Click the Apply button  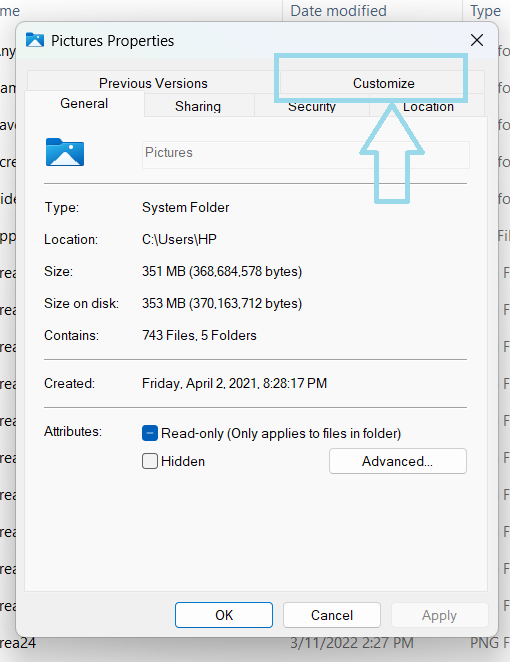439,615
